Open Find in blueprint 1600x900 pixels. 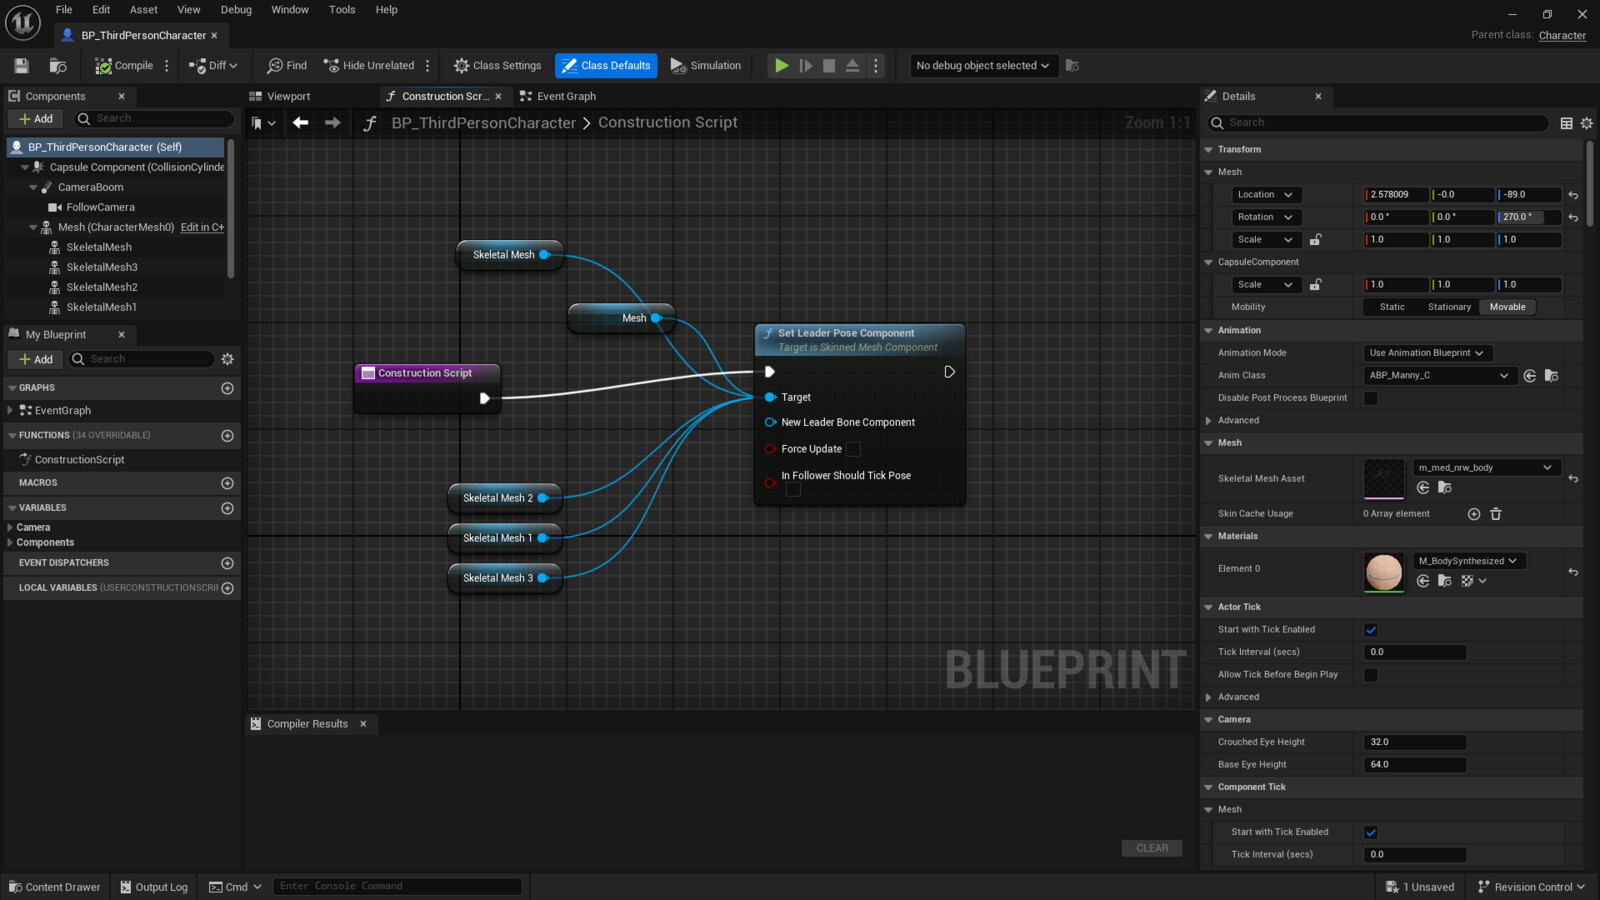(x=287, y=66)
